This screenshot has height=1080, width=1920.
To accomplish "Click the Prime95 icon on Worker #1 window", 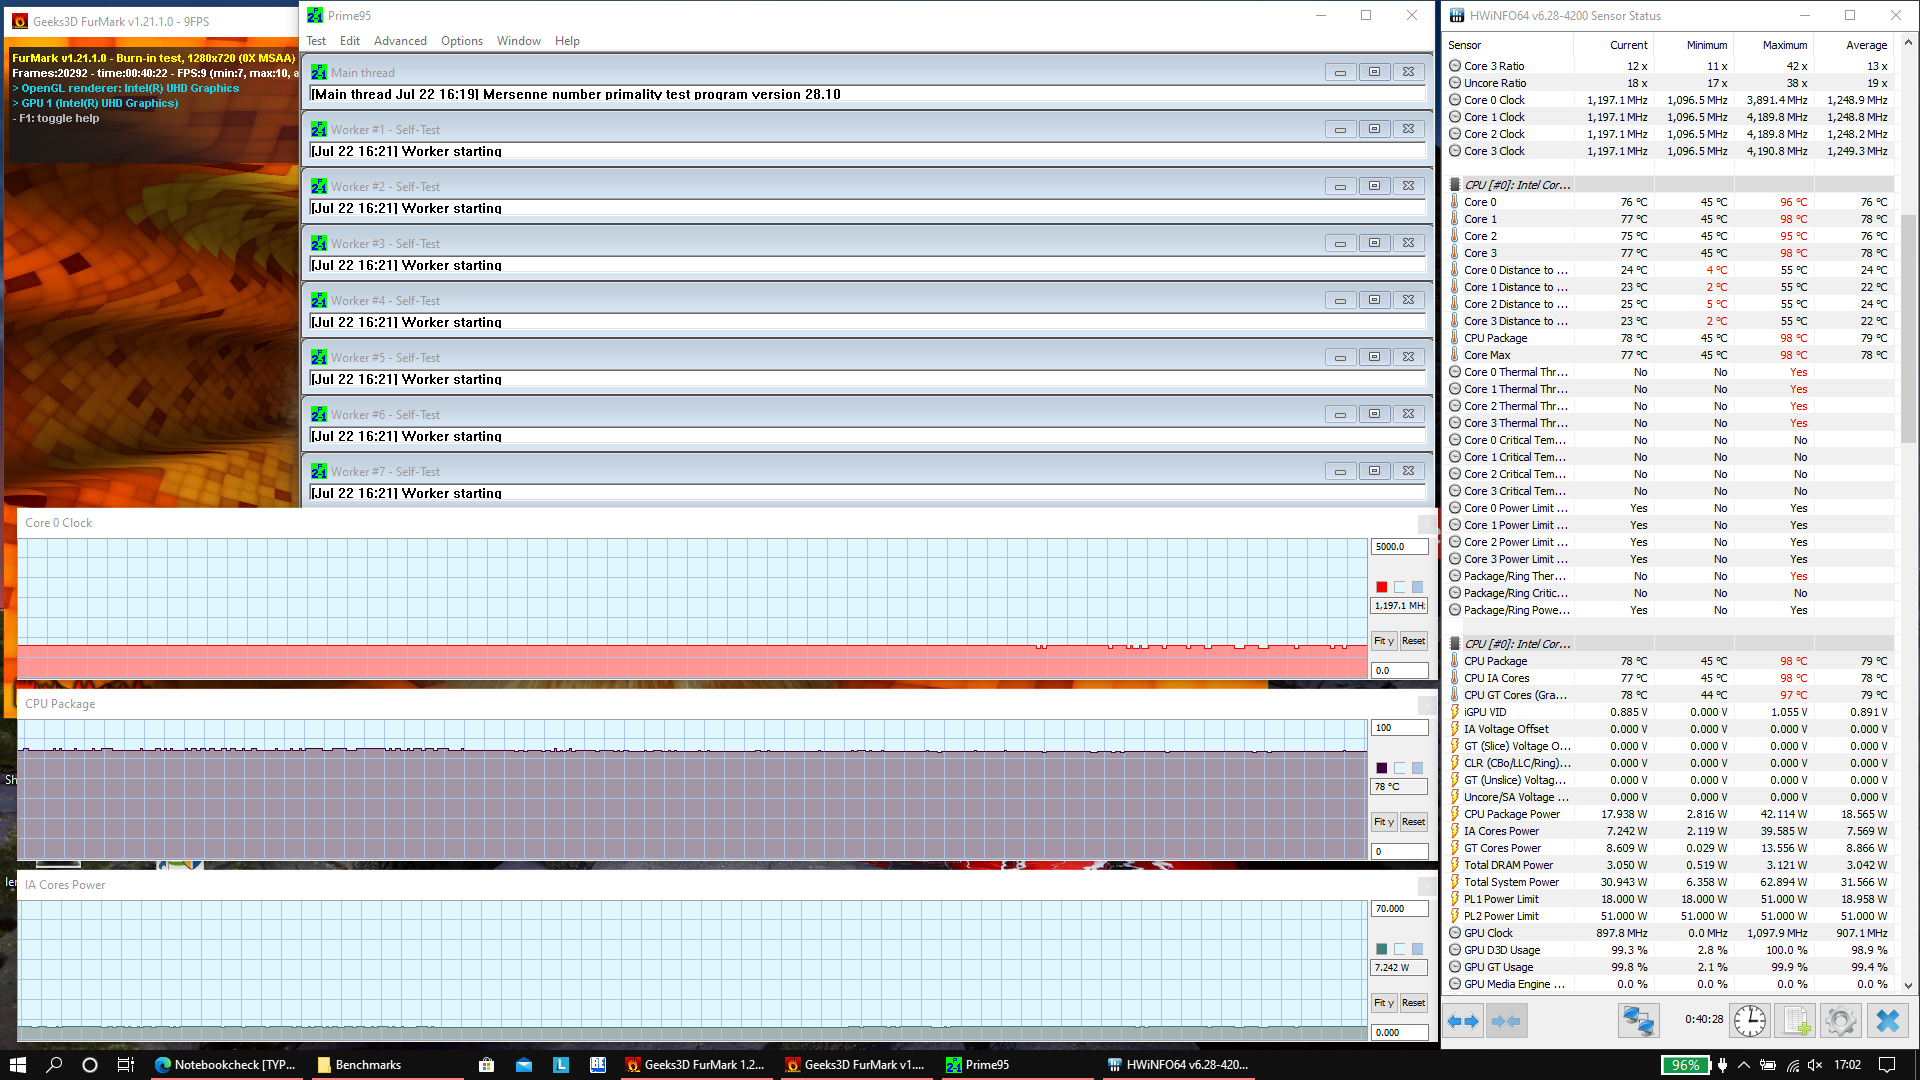I will point(319,130).
